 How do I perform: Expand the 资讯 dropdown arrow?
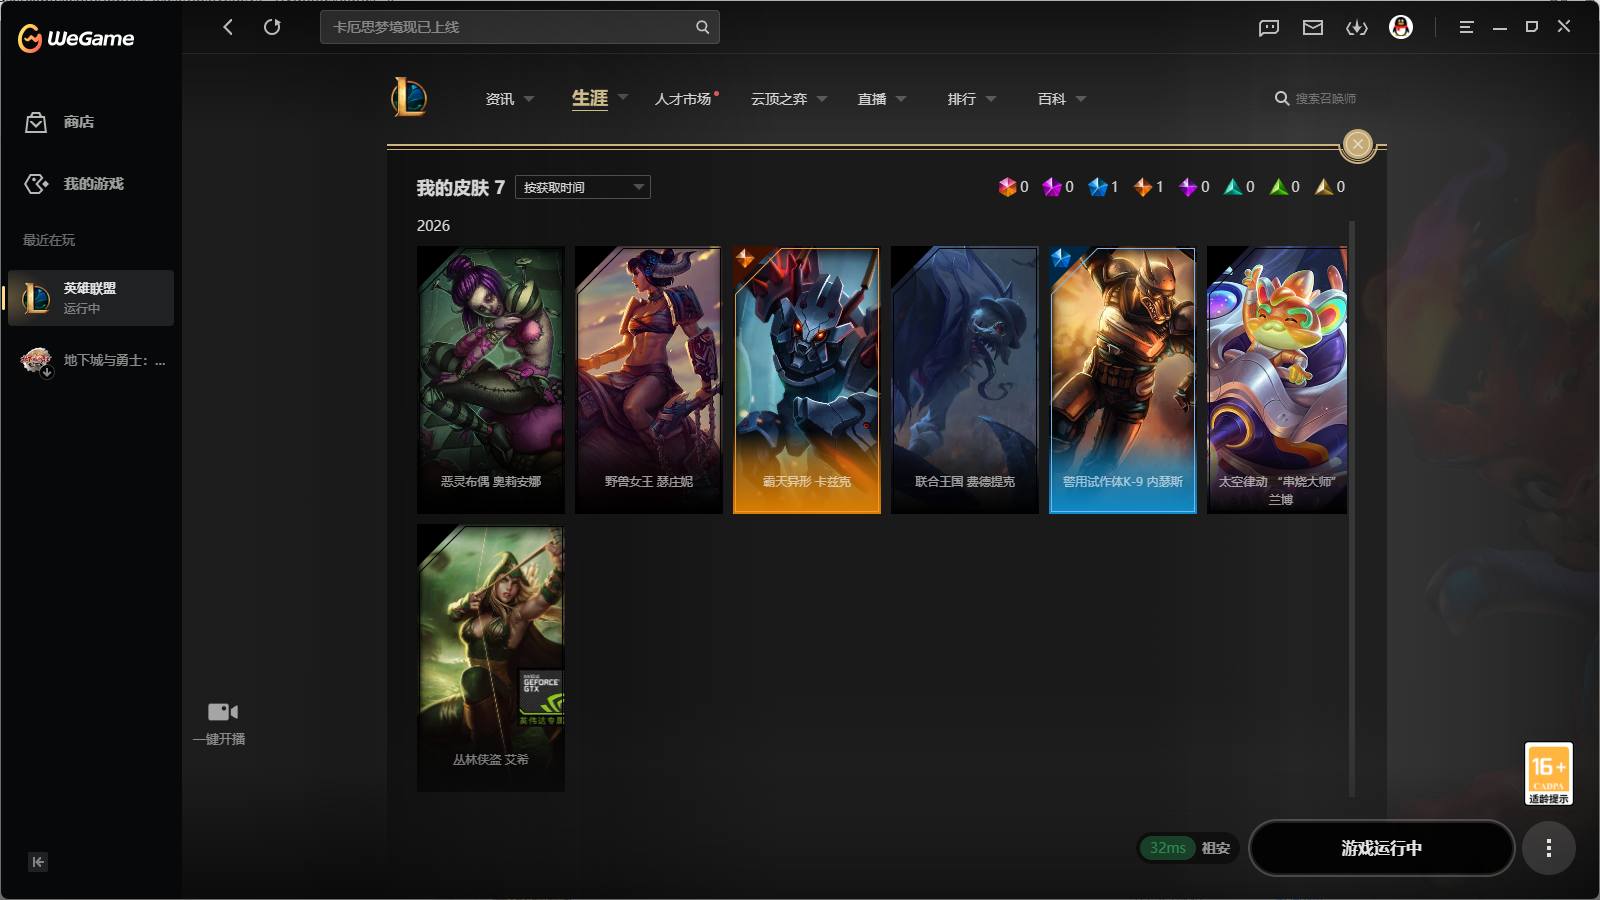[529, 99]
